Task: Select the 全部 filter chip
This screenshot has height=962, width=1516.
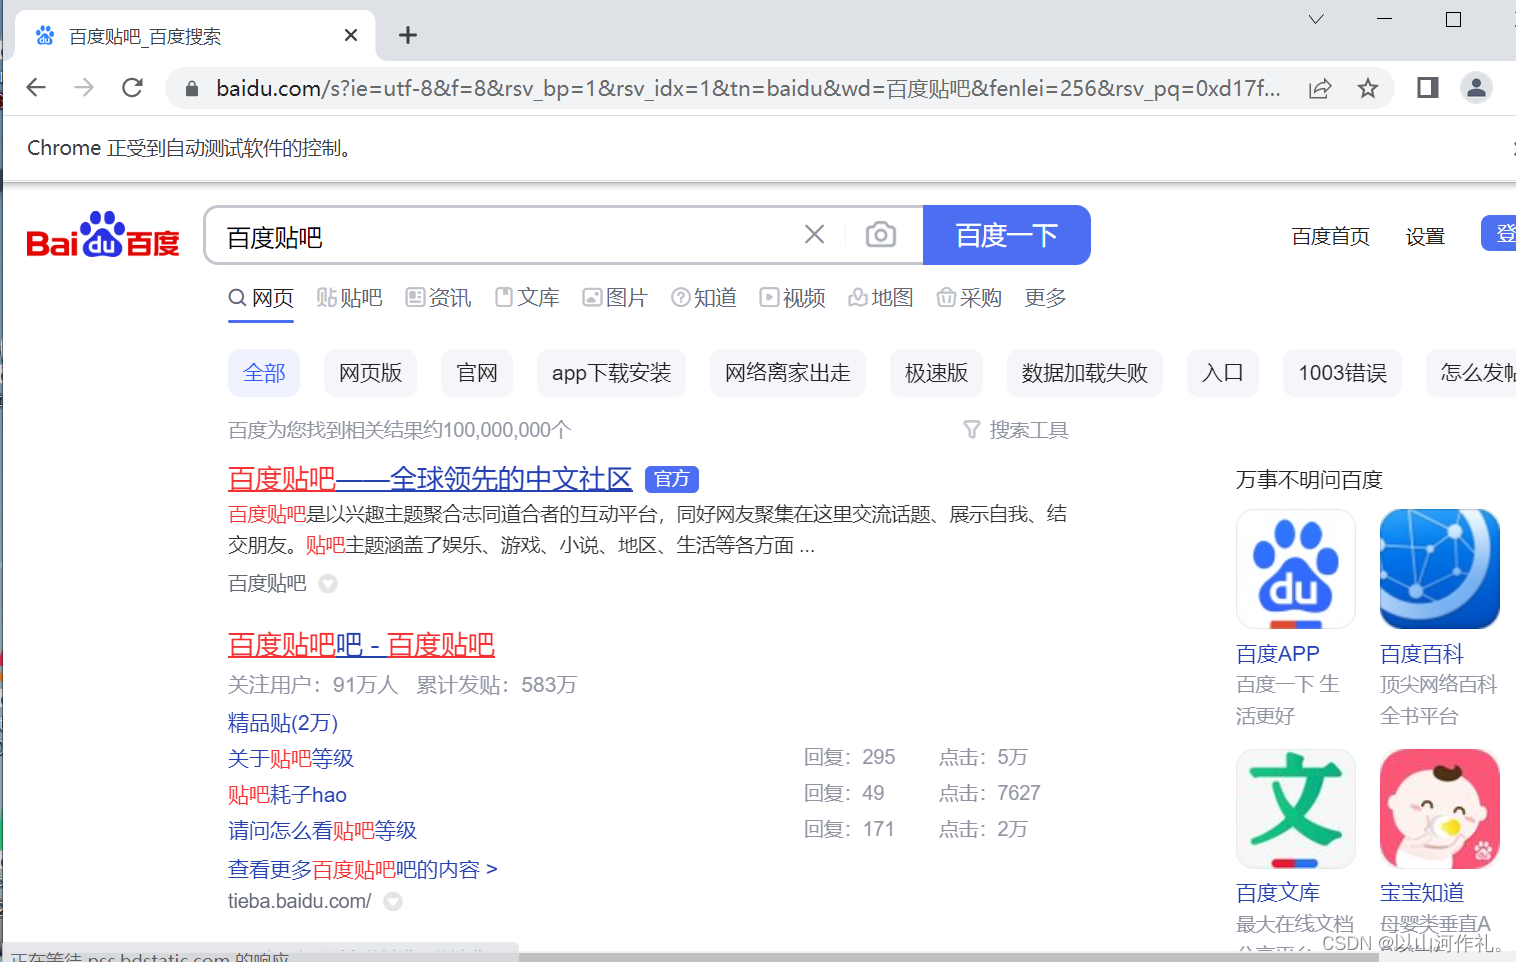Action: coord(264,373)
